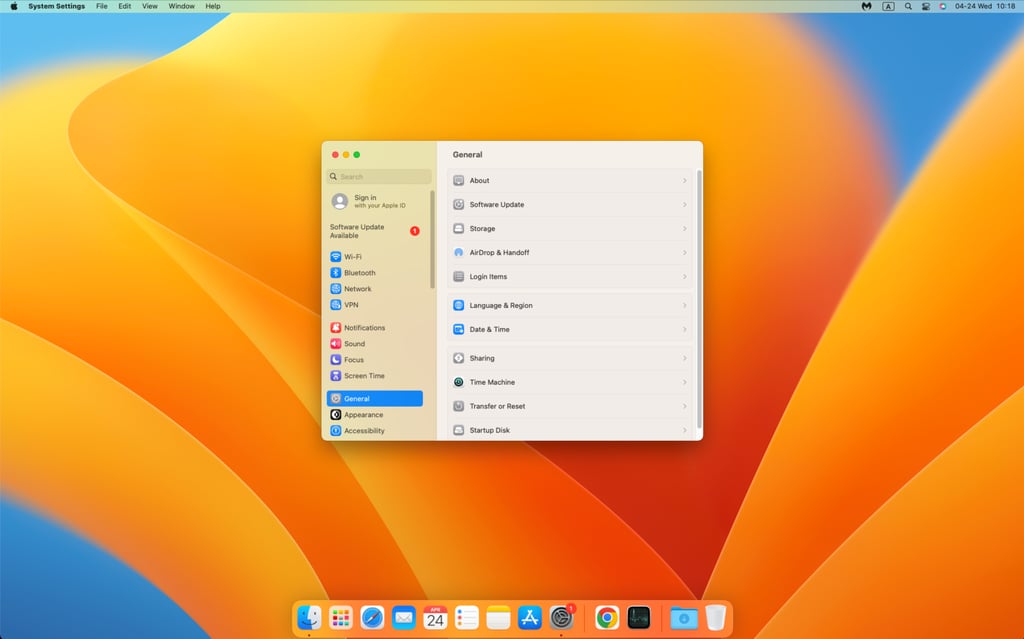Open Spotlight search in menu bar

click(908, 6)
